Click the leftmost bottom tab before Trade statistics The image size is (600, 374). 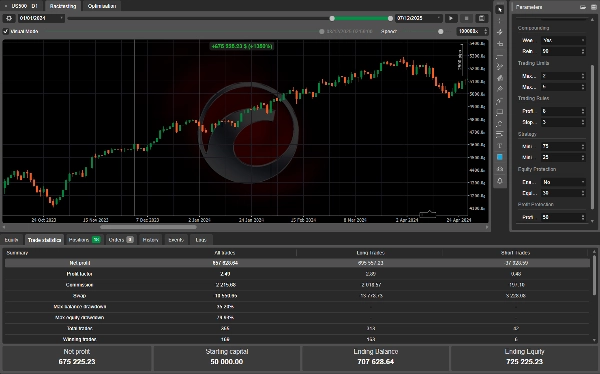click(x=11, y=240)
